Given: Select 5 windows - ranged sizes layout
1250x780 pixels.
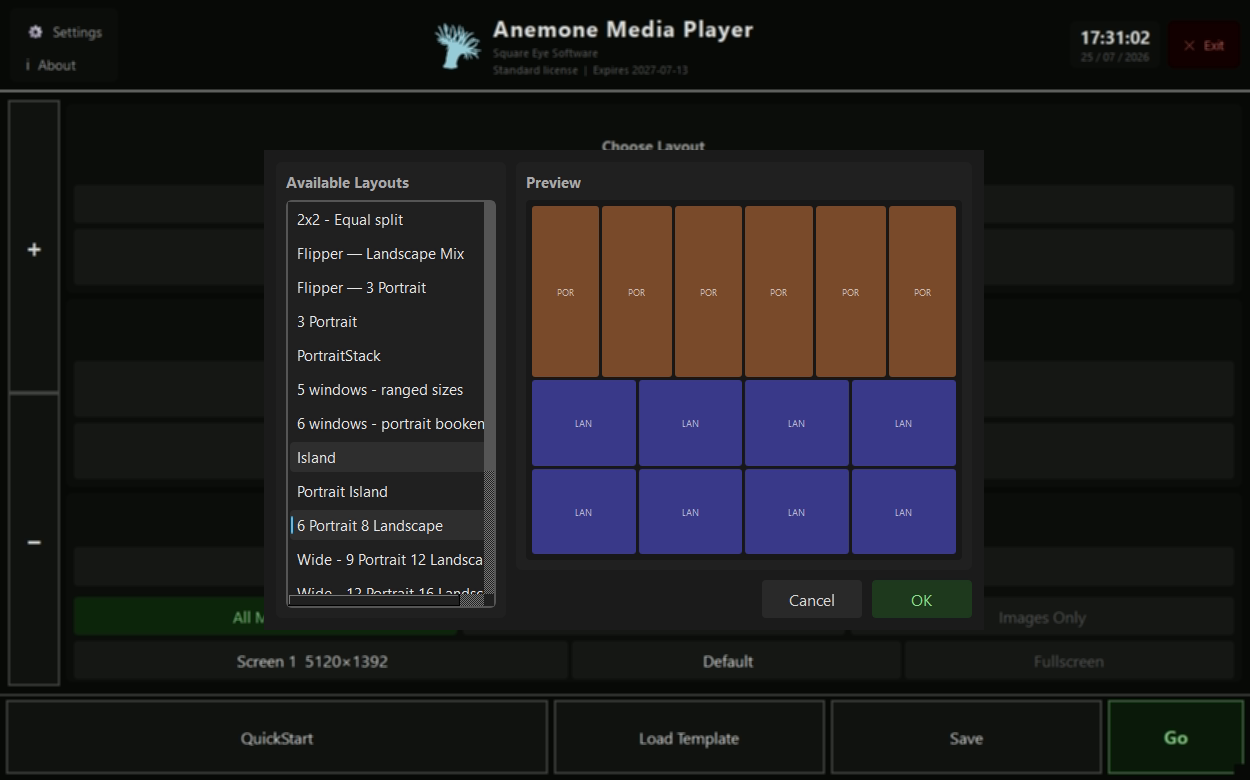Looking at the screenshot, I should 387,390.
